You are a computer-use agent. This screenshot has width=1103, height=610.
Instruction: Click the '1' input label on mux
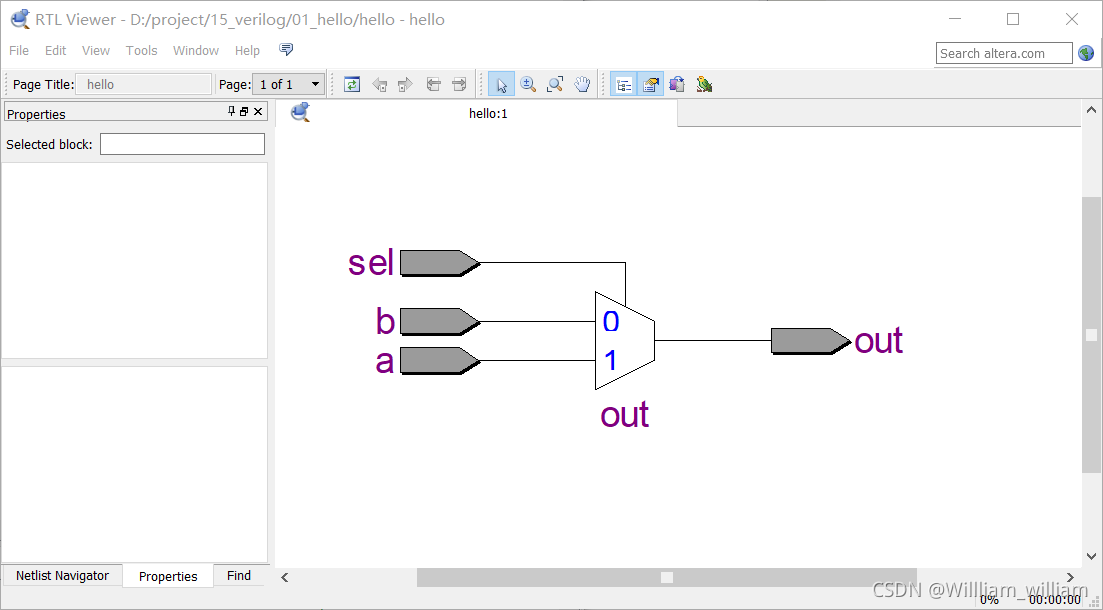coord(610,361)
